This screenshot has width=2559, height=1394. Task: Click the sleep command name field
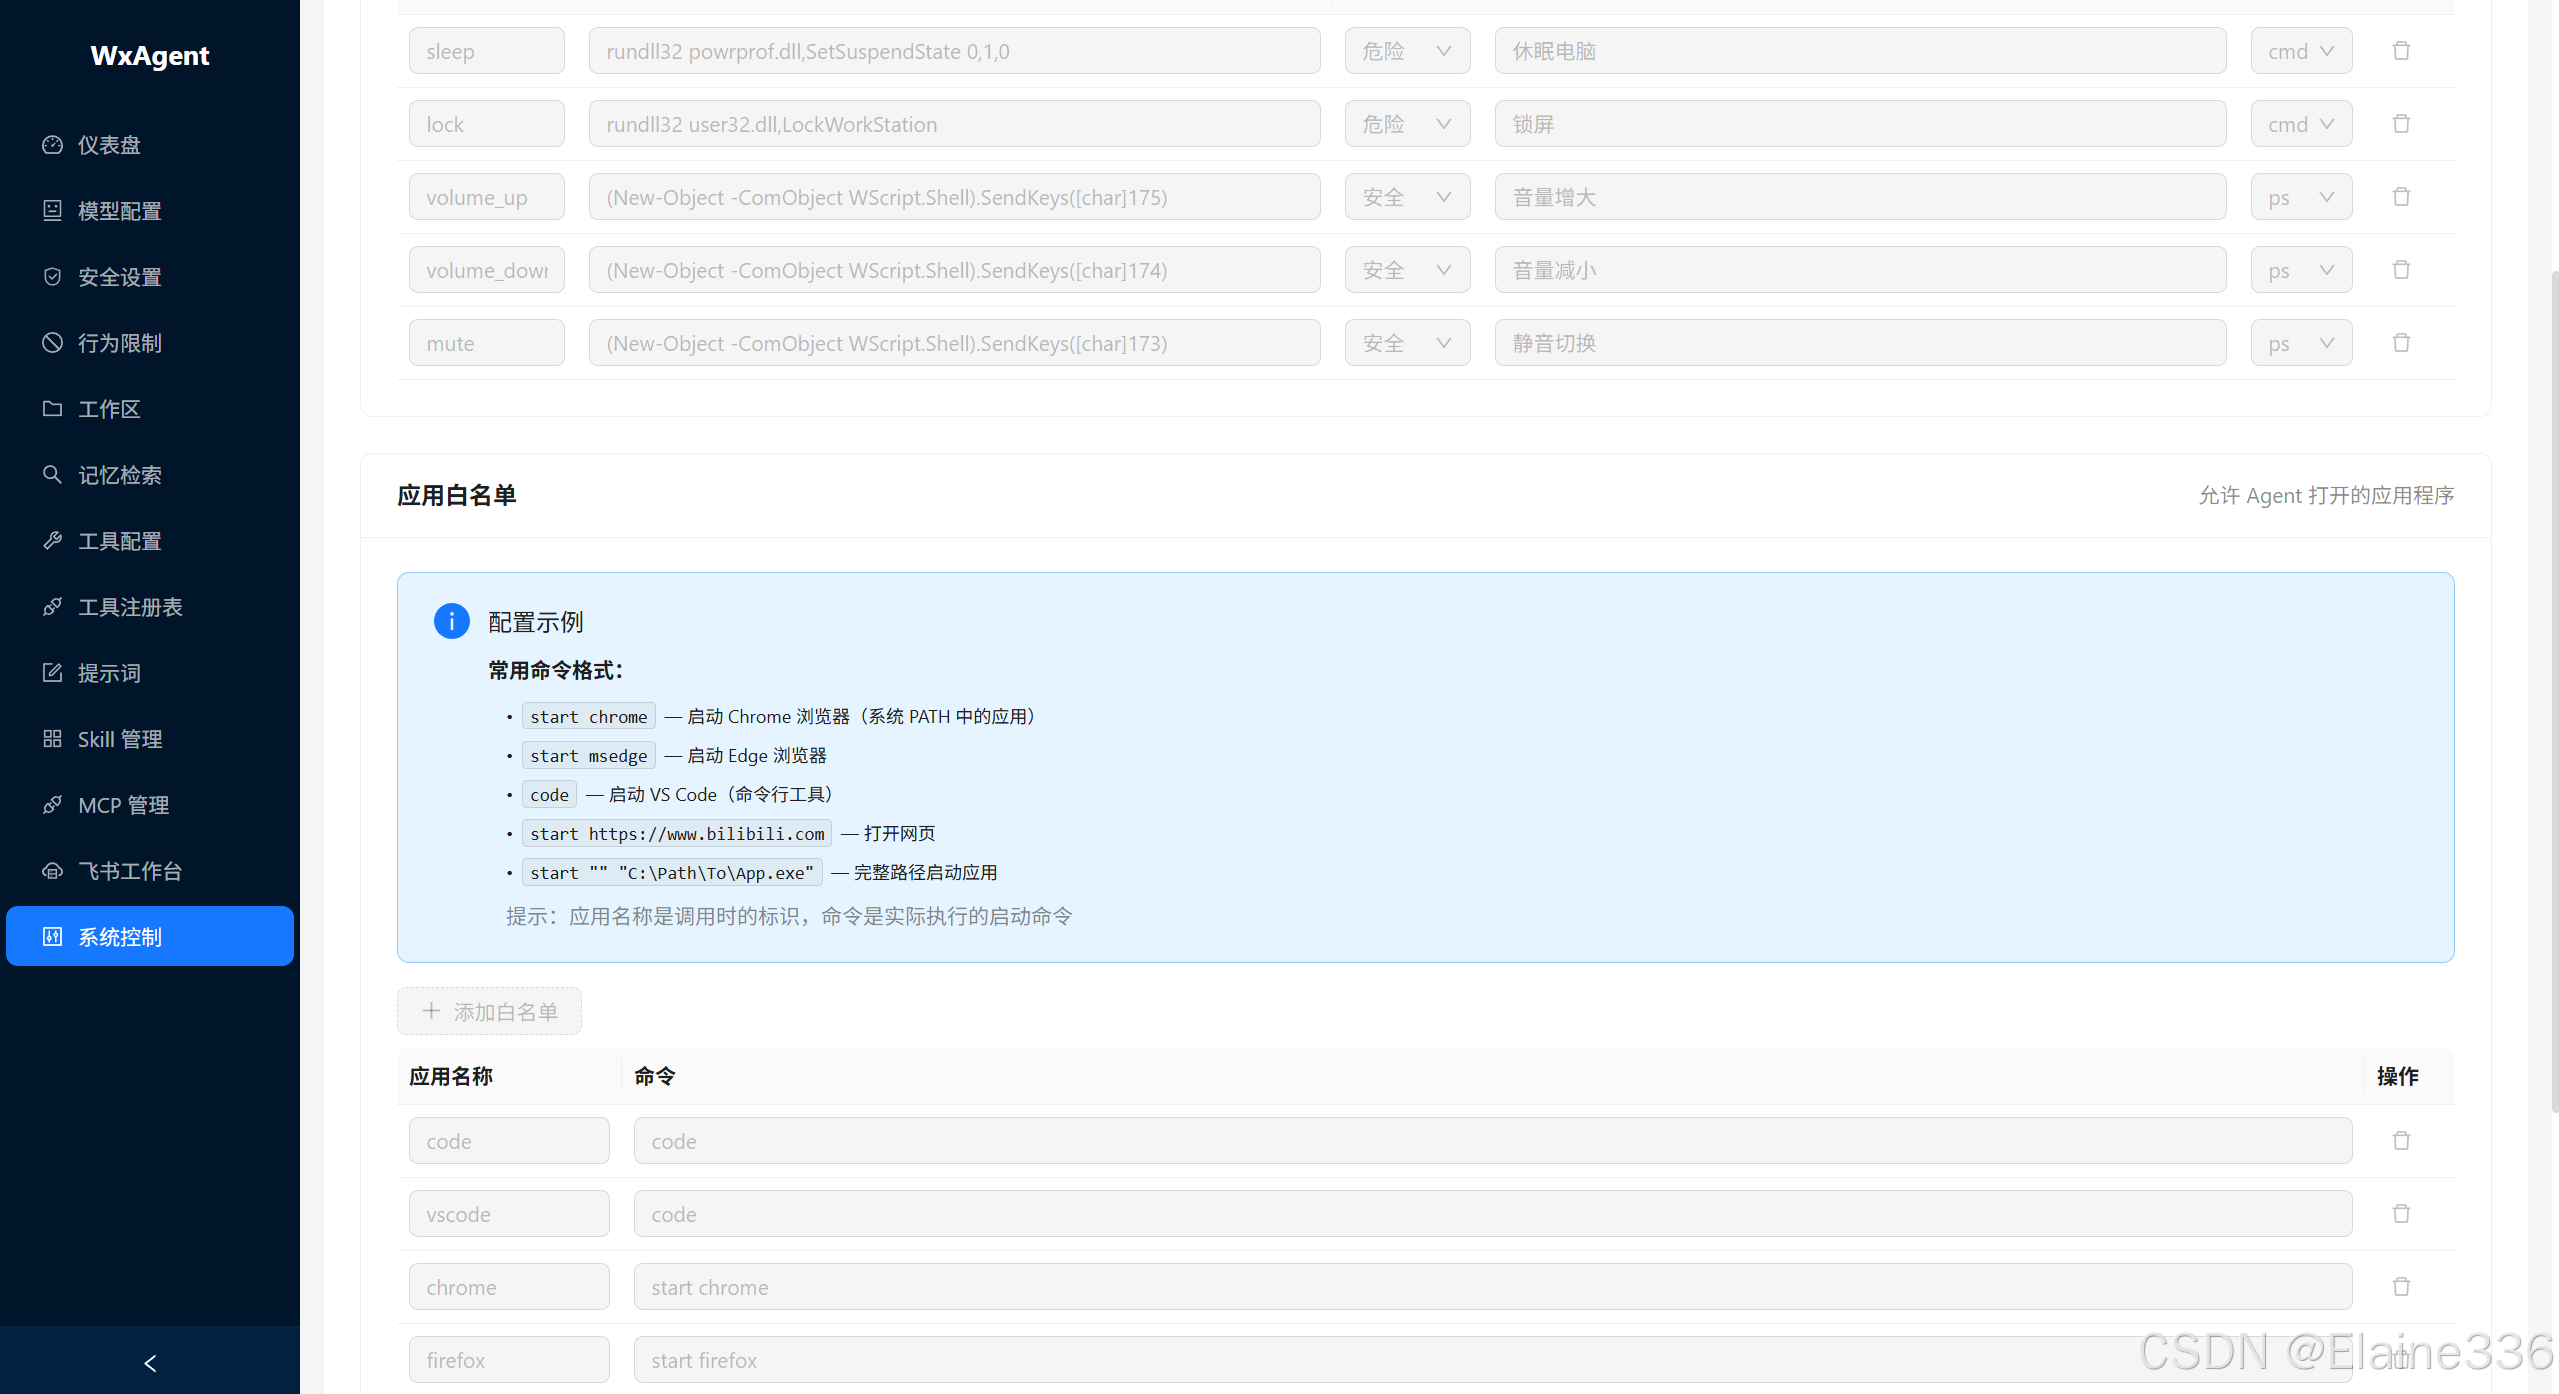click(x=486, y=51)
